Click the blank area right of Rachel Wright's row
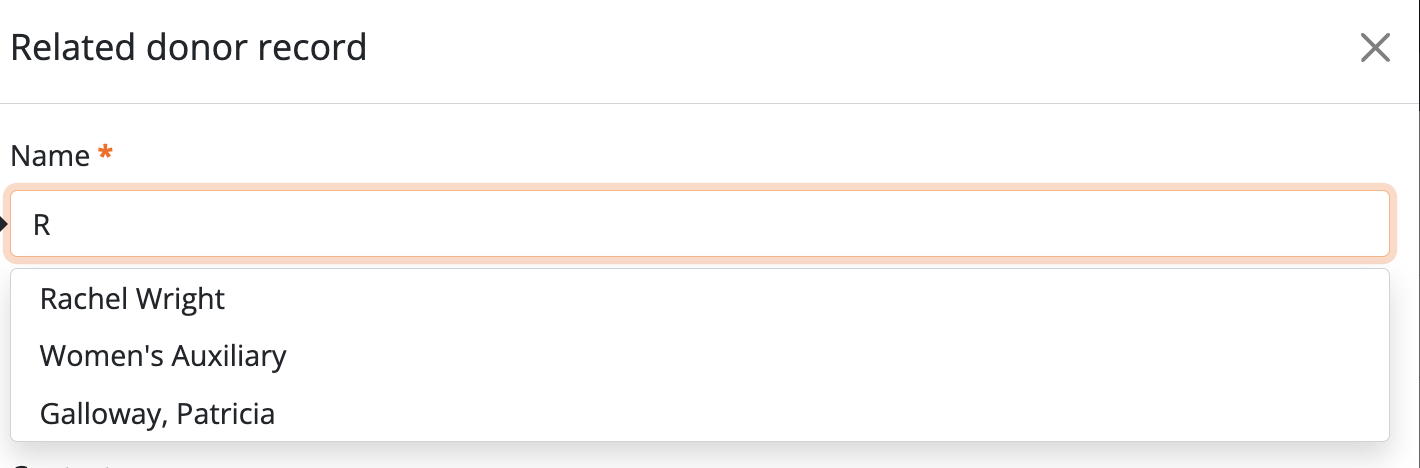 pos(800,298)
